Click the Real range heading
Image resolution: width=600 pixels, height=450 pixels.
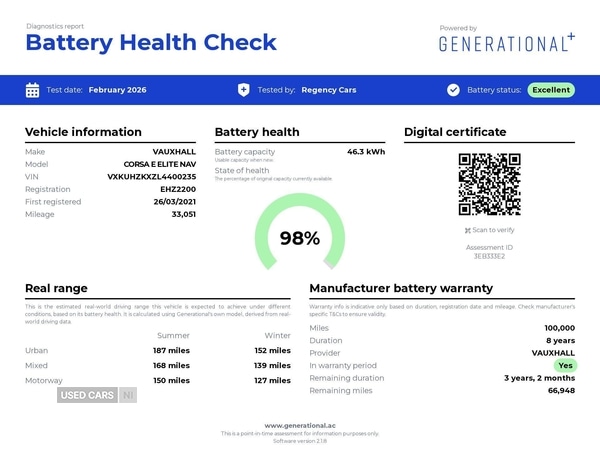56,288
